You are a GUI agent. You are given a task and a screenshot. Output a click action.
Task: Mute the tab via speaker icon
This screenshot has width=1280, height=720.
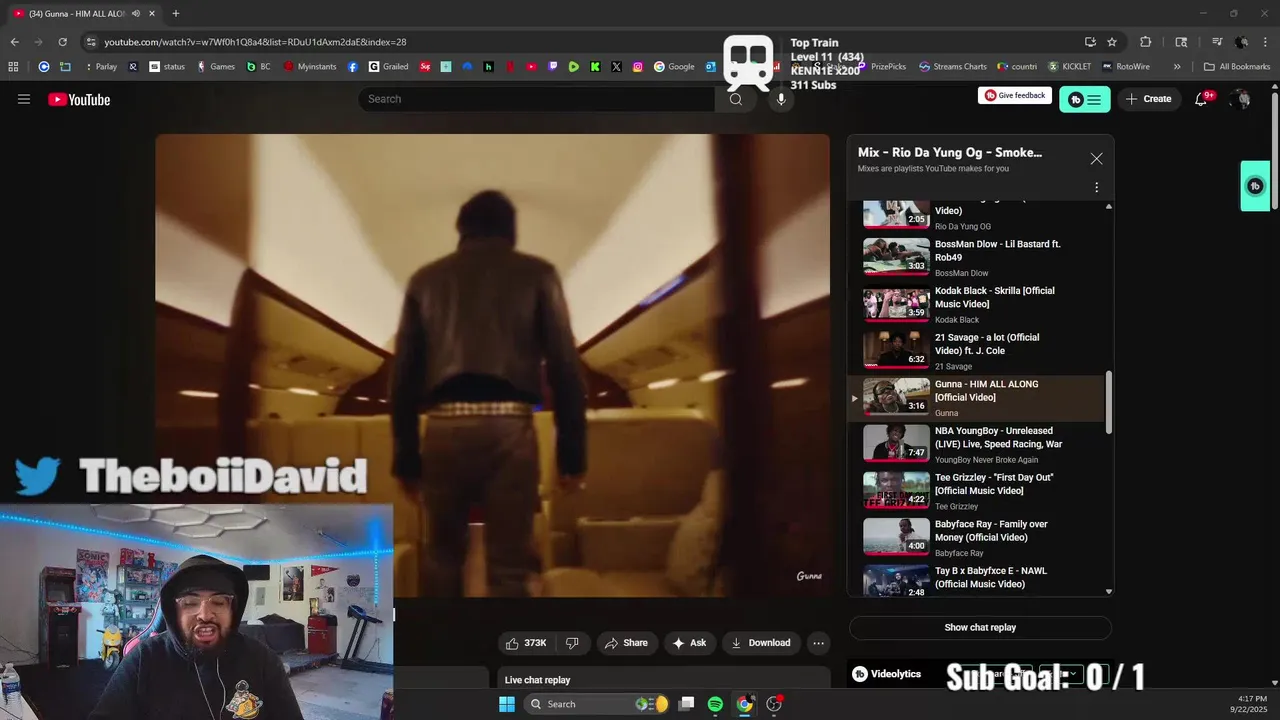(x=136, y=13)
